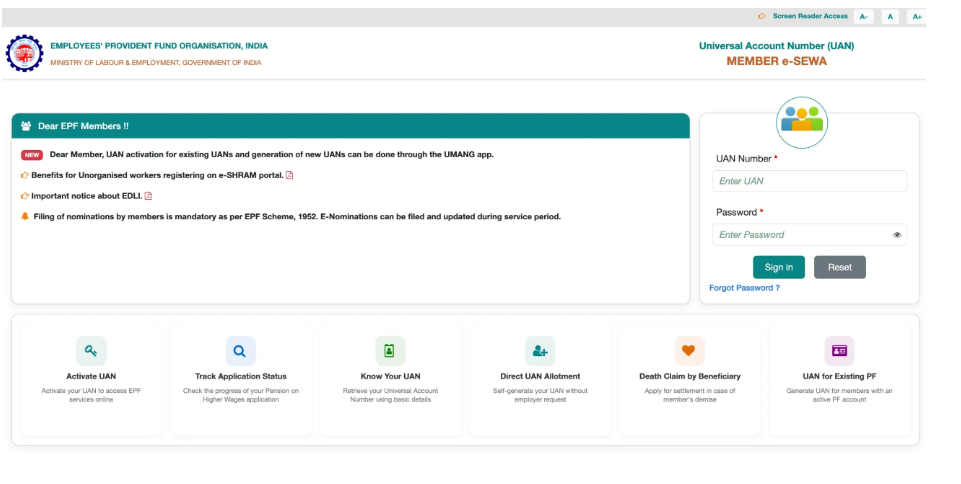The width and height of the screenshot is (961, 484).
Task: Click 'Activate your UAN to access EPF services' description
Action: click(91, 395)
